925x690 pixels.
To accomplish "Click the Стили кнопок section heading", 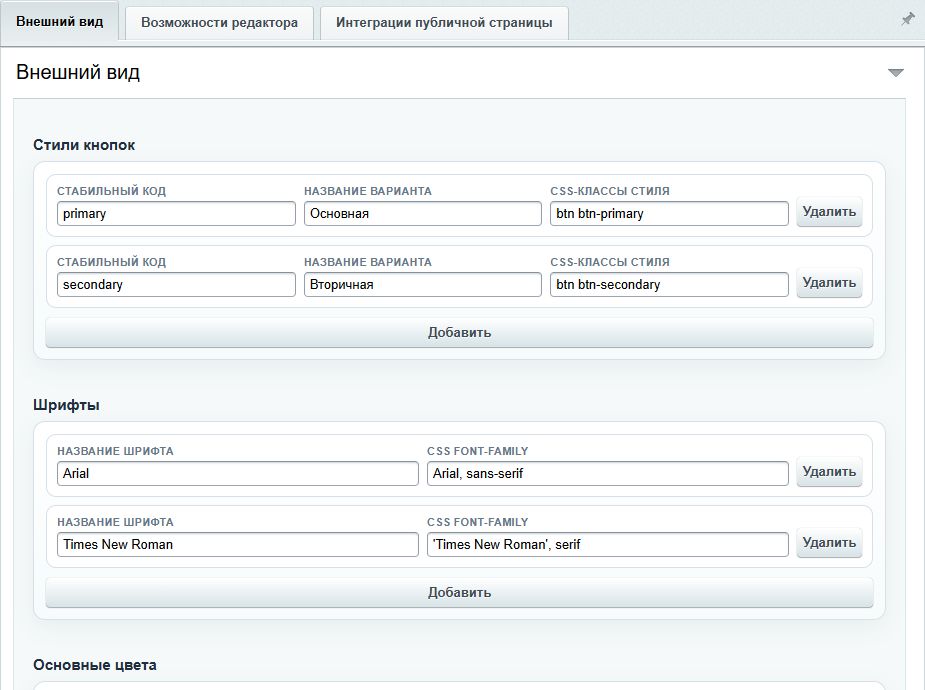I will point(84,145).
